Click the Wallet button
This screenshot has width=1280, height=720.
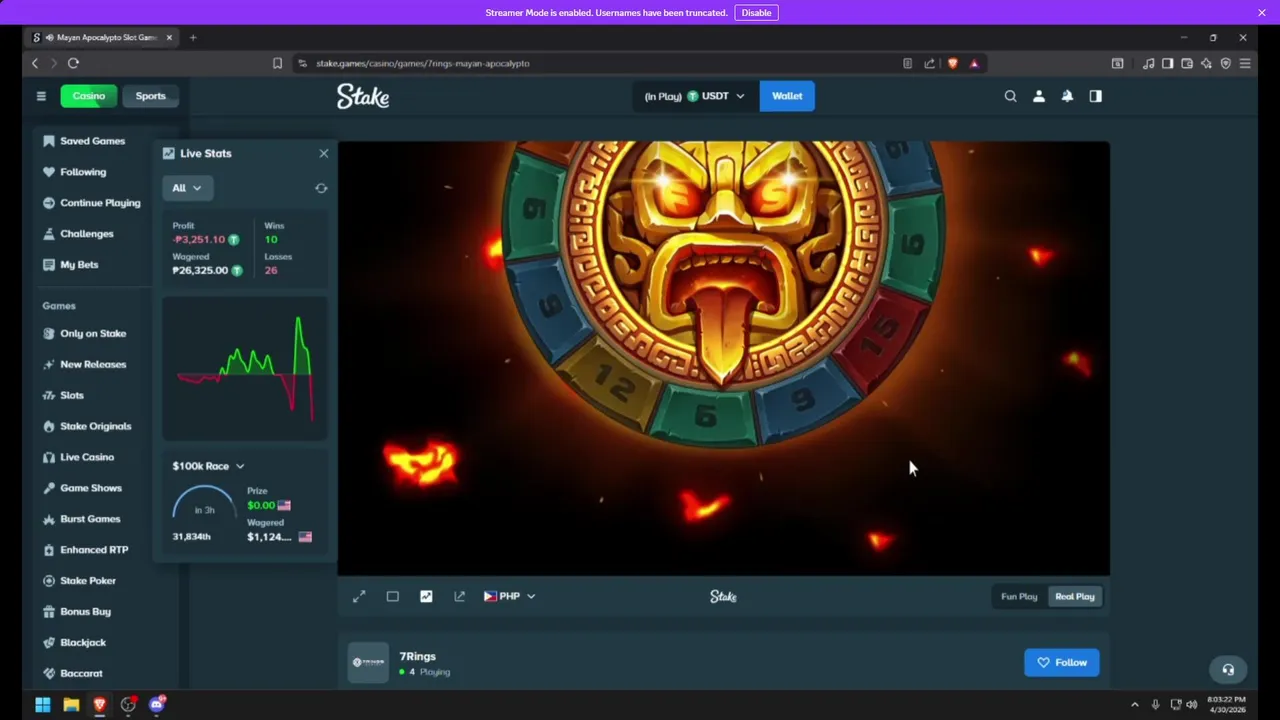(787, 96)
